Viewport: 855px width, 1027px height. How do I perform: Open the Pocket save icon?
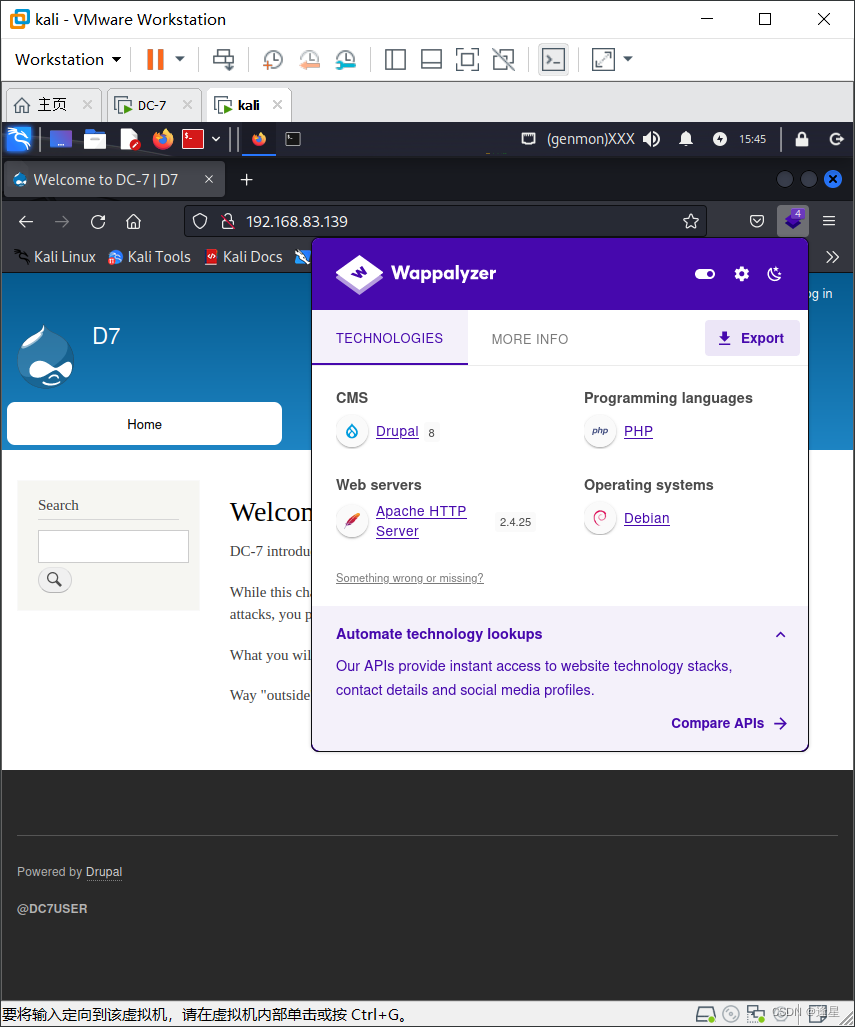(757, 221)
